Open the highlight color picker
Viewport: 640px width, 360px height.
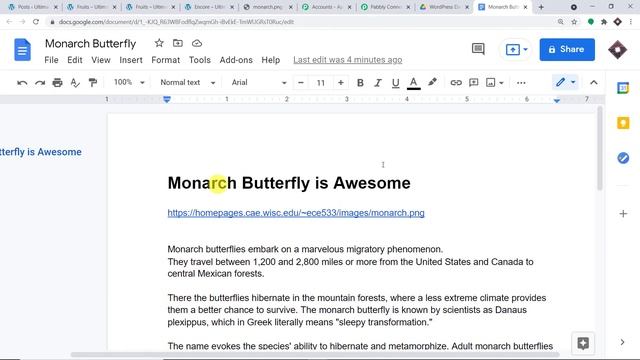tap(432, 82)
